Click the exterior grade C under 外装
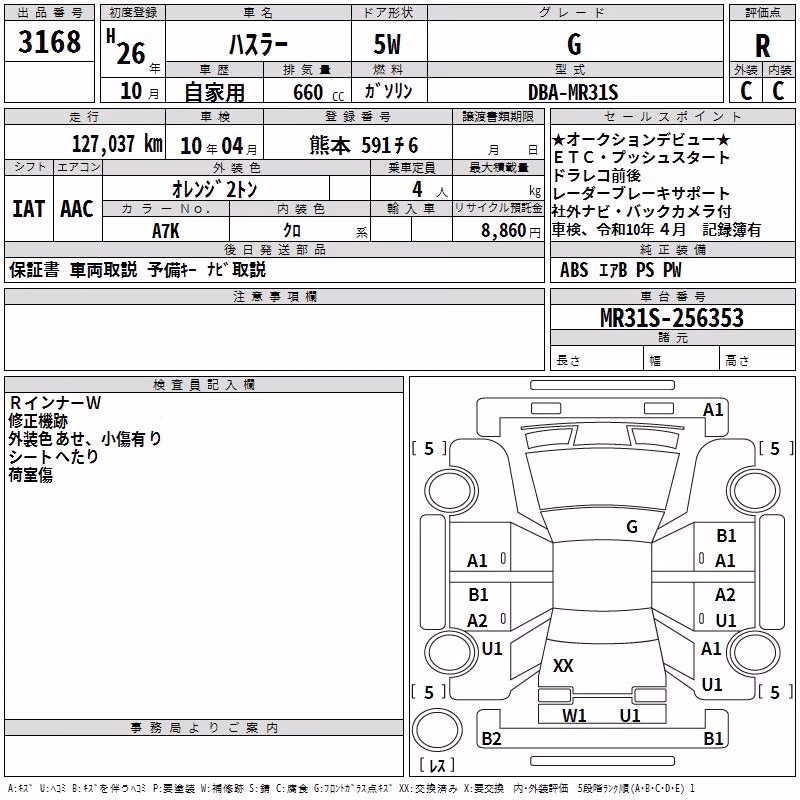Image resolution: width=800 pixels, height=800 pixels. [746, 91]
